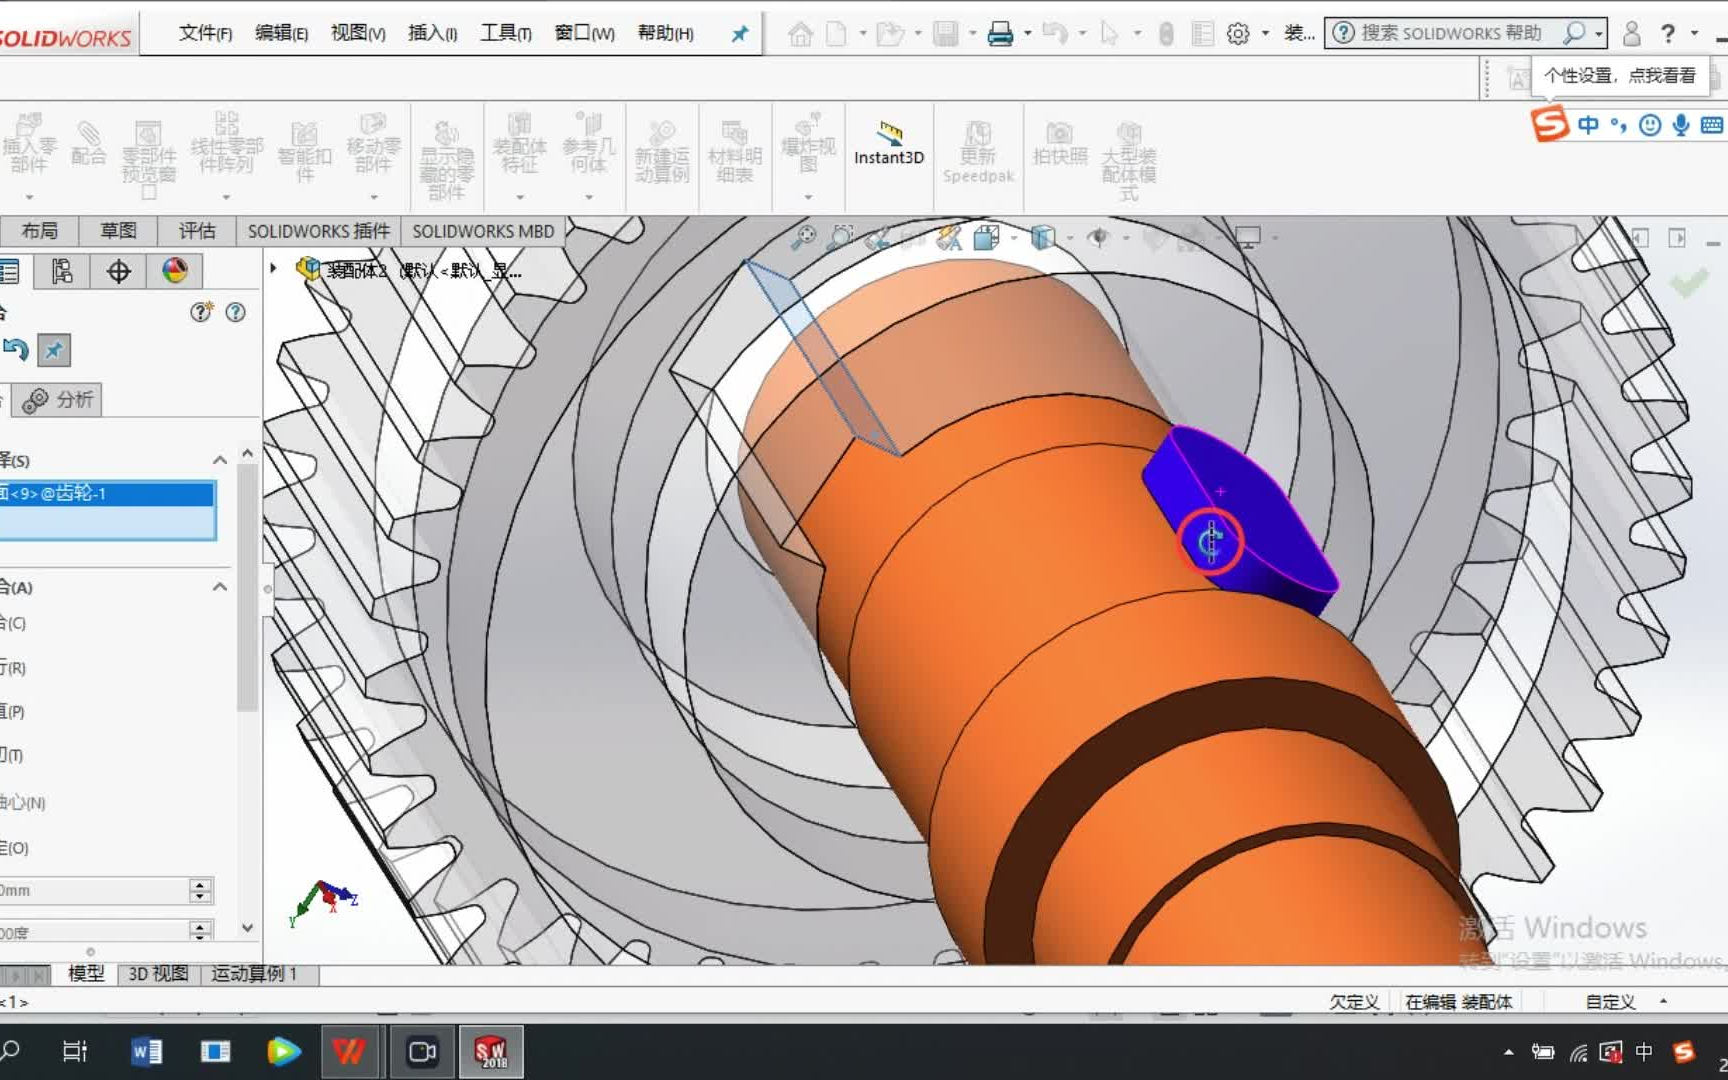Switch to the 评估 ribbon tab
The height and width of the screenshot is (1080, 1728).
[197, 231]
